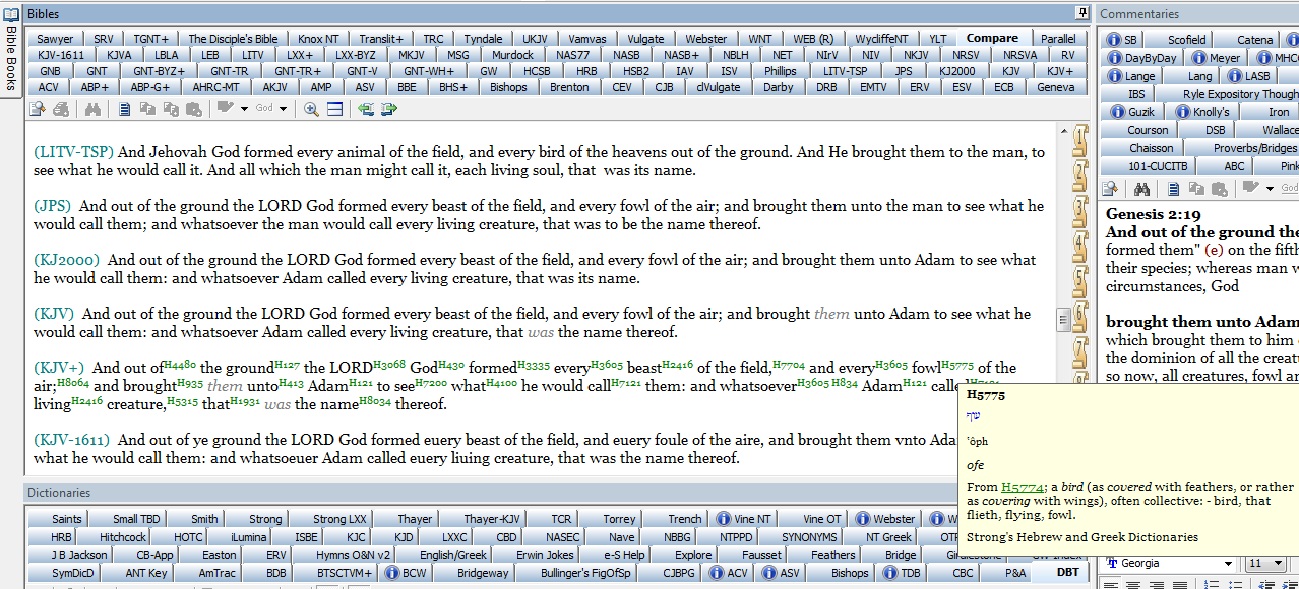Open the Georgia font dropdown

[x=1229, y=564]
